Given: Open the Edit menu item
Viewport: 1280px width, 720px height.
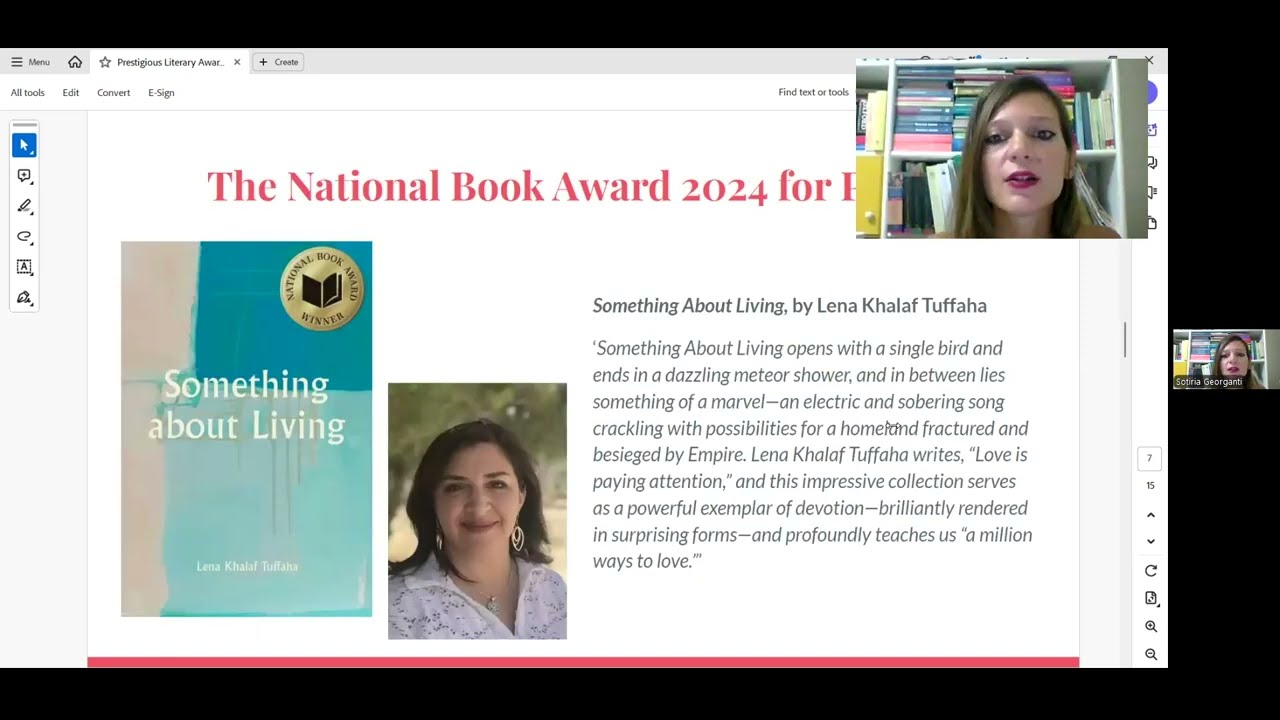Looking at the screenshot, I should point(71,92).
